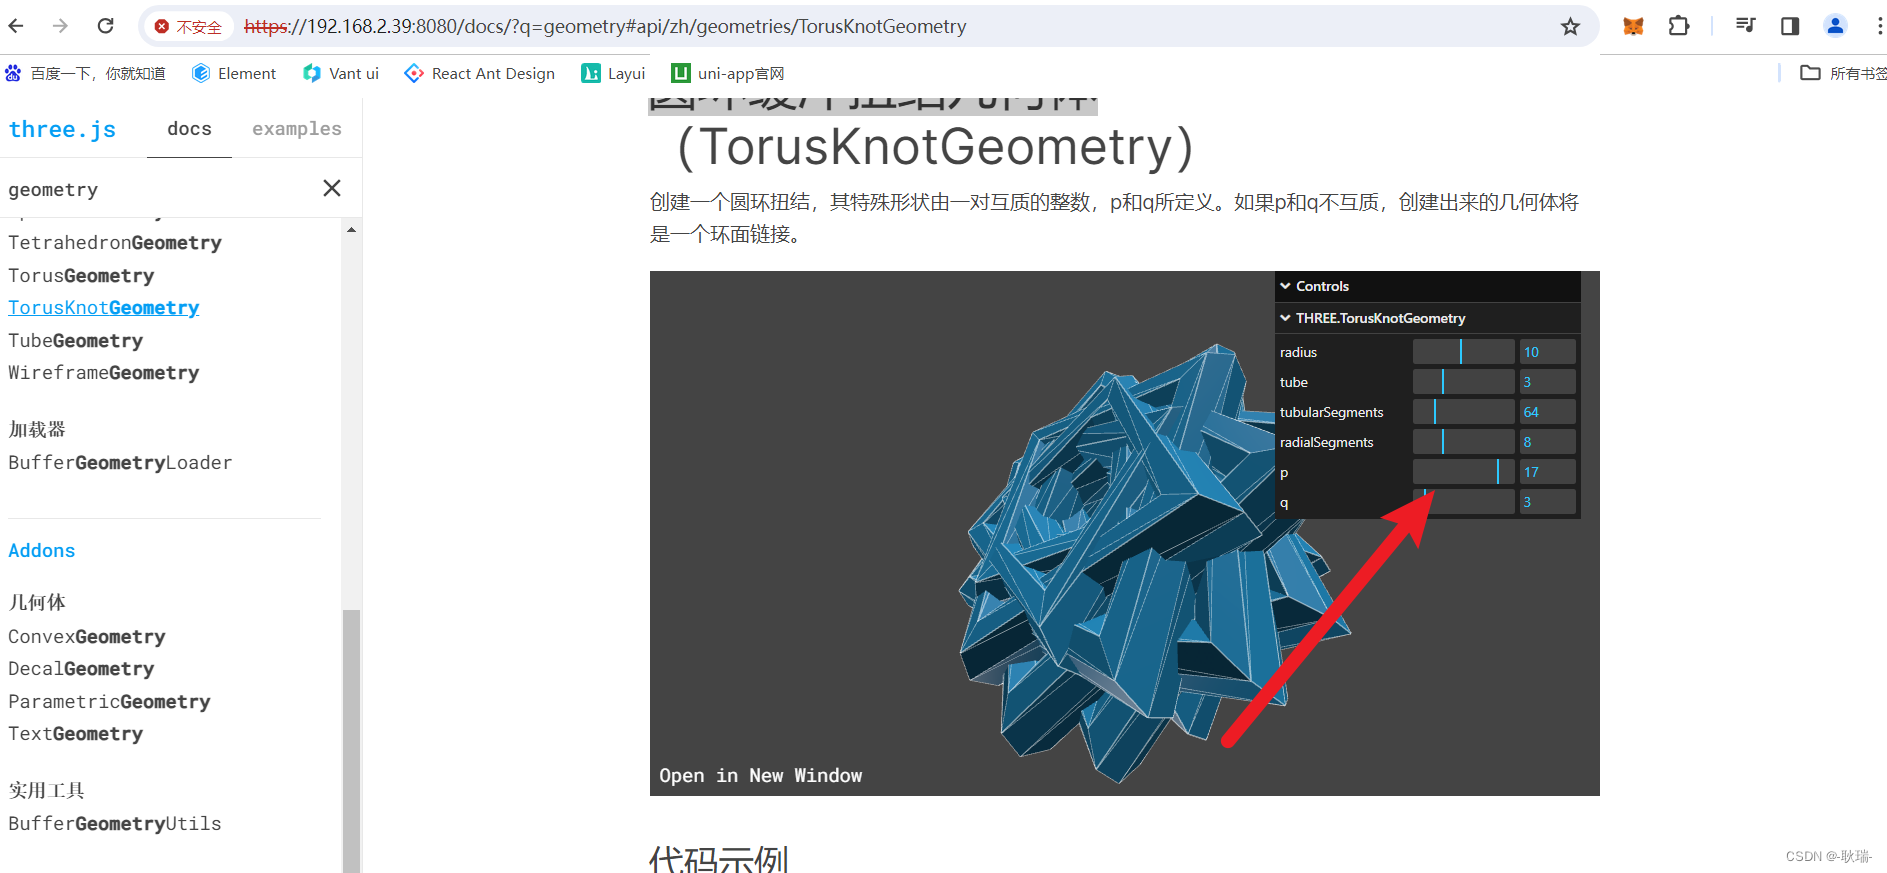Click the tubularSegments slider
Viewport: 1887px width, 873px height.
click(x=1464, y=412)
